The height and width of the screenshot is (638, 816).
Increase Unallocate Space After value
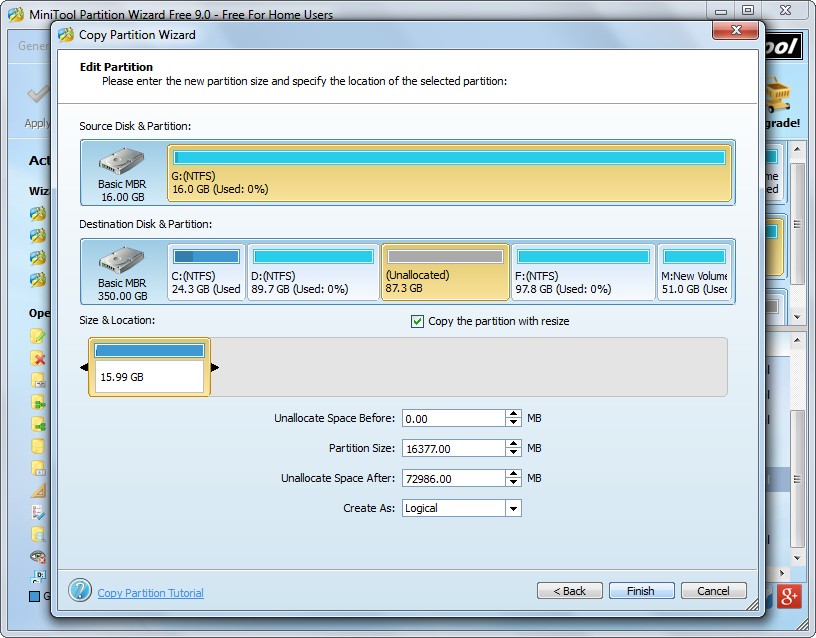[x=513, y=474]
